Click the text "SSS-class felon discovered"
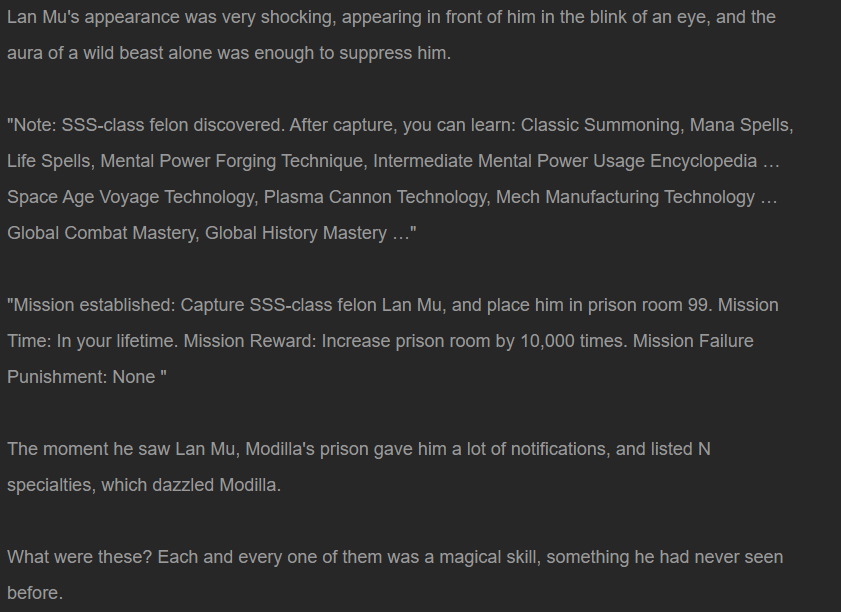This screenshot has width=841, height=612. pos(173,125)
